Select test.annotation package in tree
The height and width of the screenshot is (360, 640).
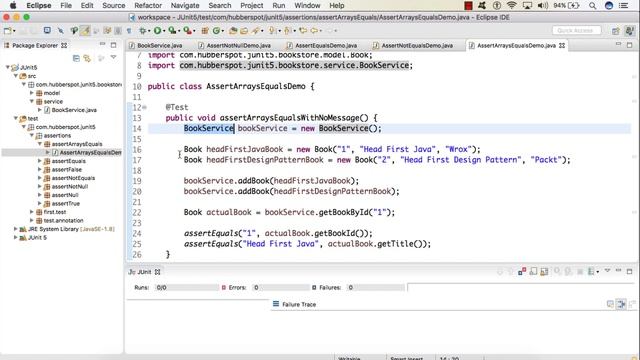click(63, 220)
